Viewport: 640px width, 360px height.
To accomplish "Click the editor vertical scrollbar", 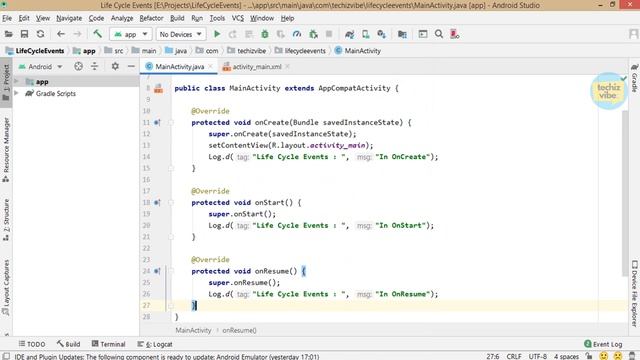I will point(624,192).
